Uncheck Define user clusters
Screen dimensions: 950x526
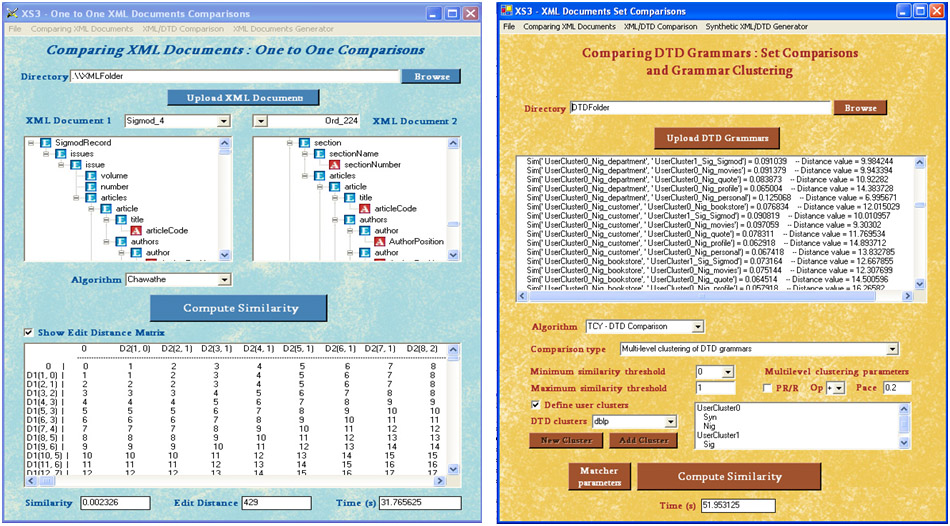coord(535,405)
